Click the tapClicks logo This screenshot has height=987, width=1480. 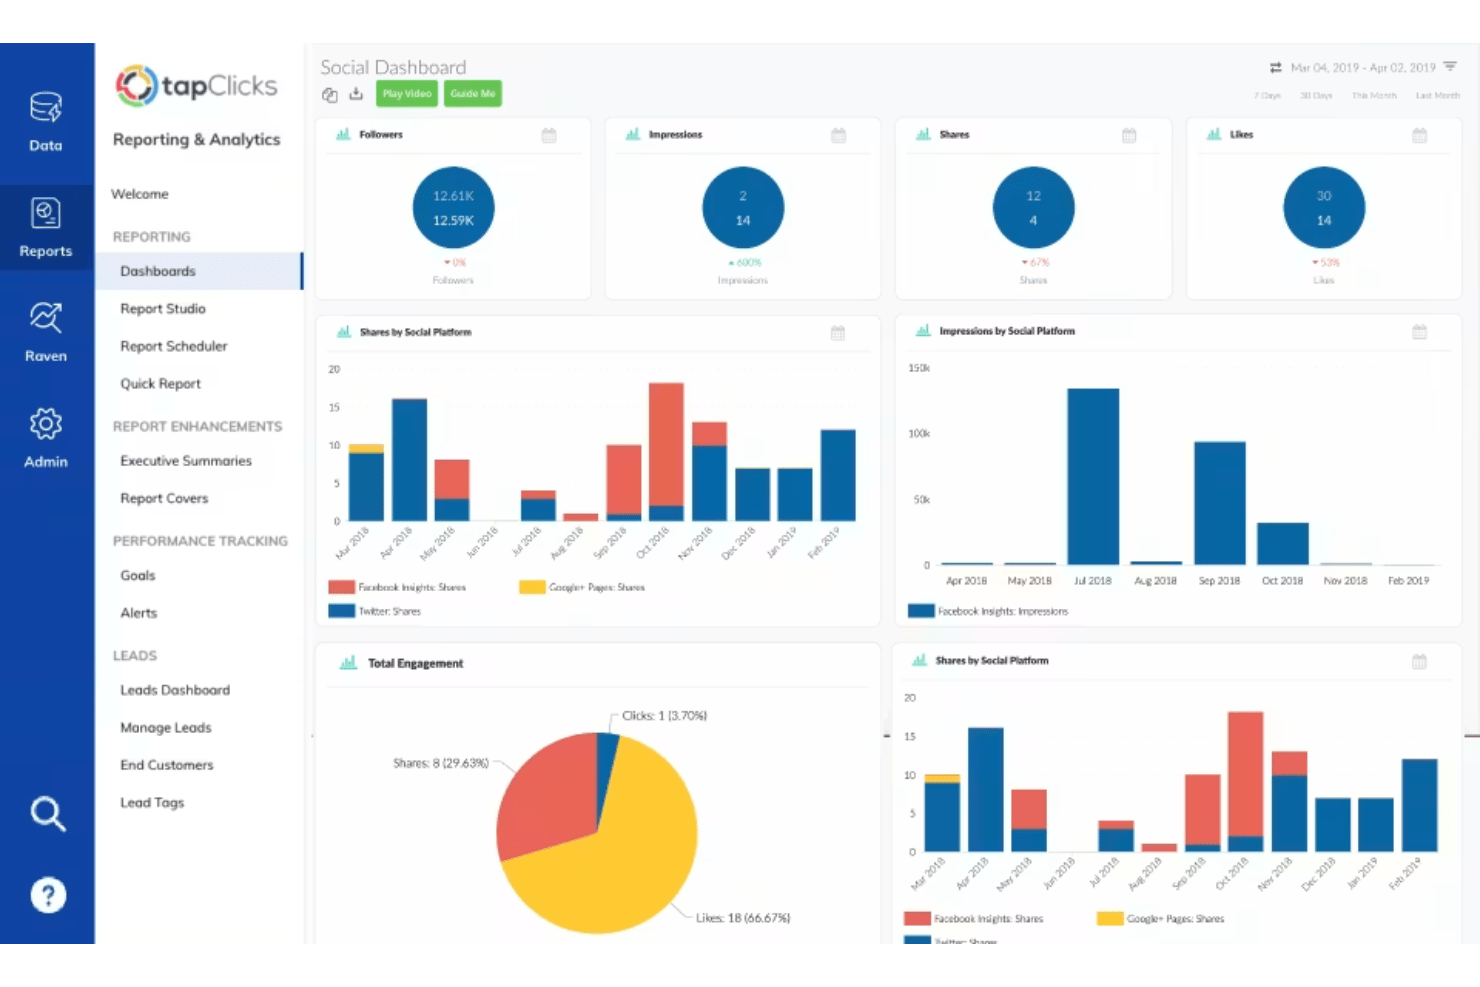point(196,86)
